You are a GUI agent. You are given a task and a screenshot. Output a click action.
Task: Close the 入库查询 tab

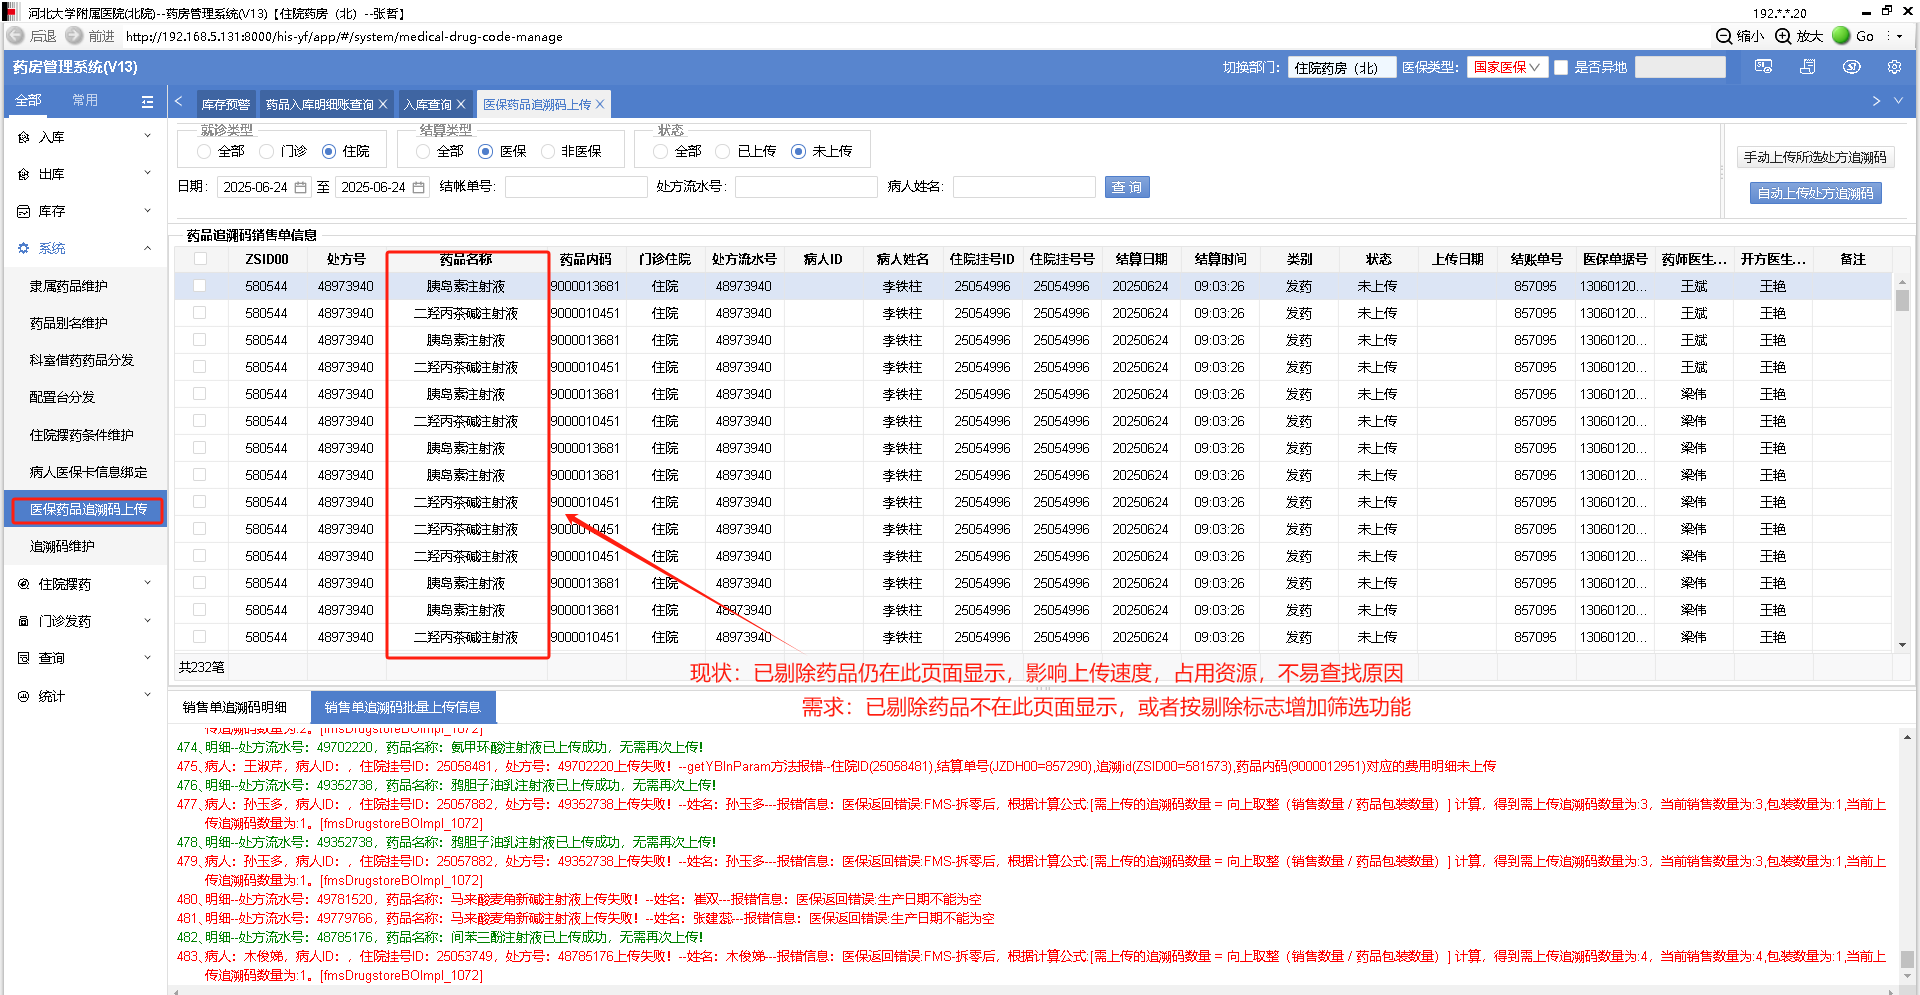pyautogui.click(x=461, y=104)
